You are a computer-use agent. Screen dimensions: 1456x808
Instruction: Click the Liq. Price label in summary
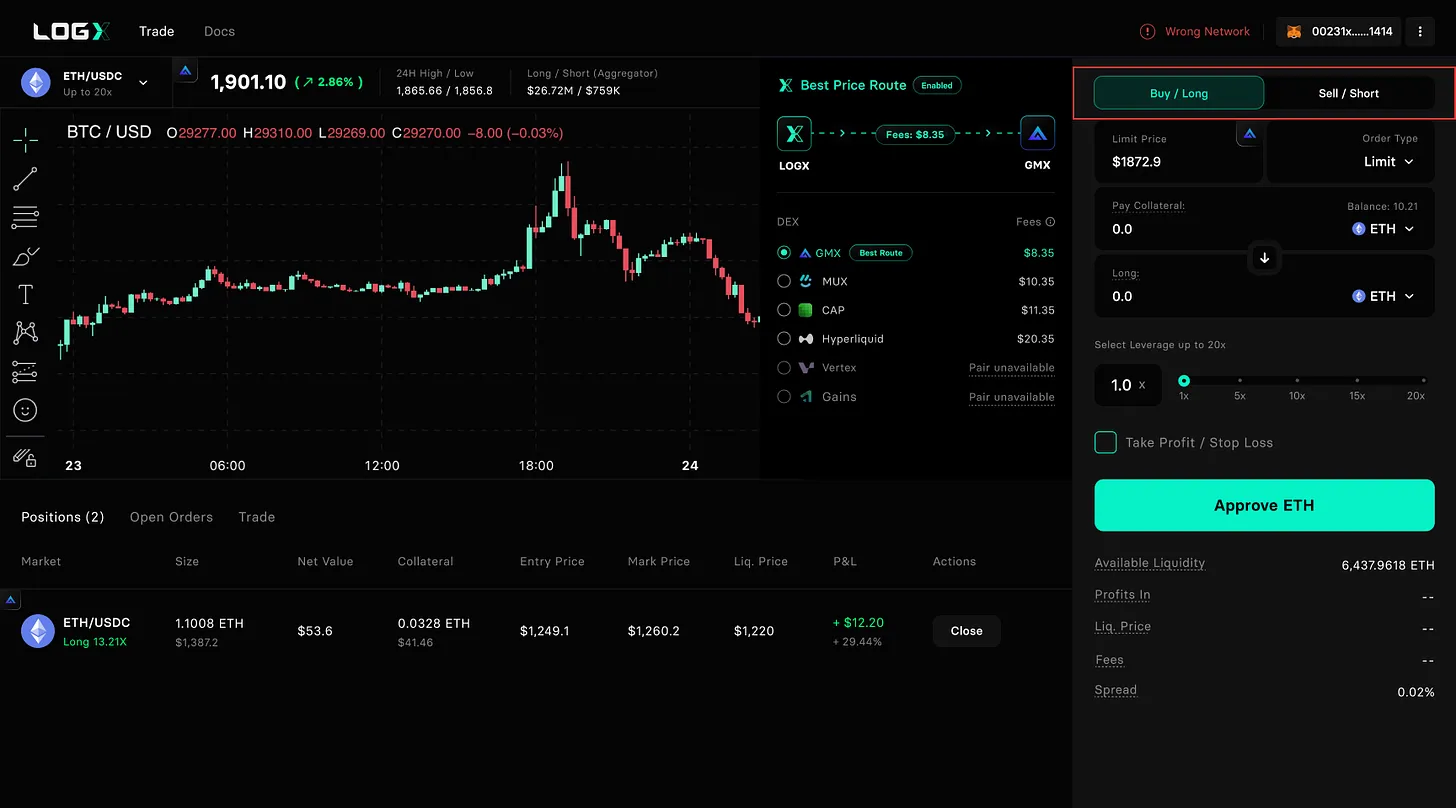click(x=1123, y=626)
